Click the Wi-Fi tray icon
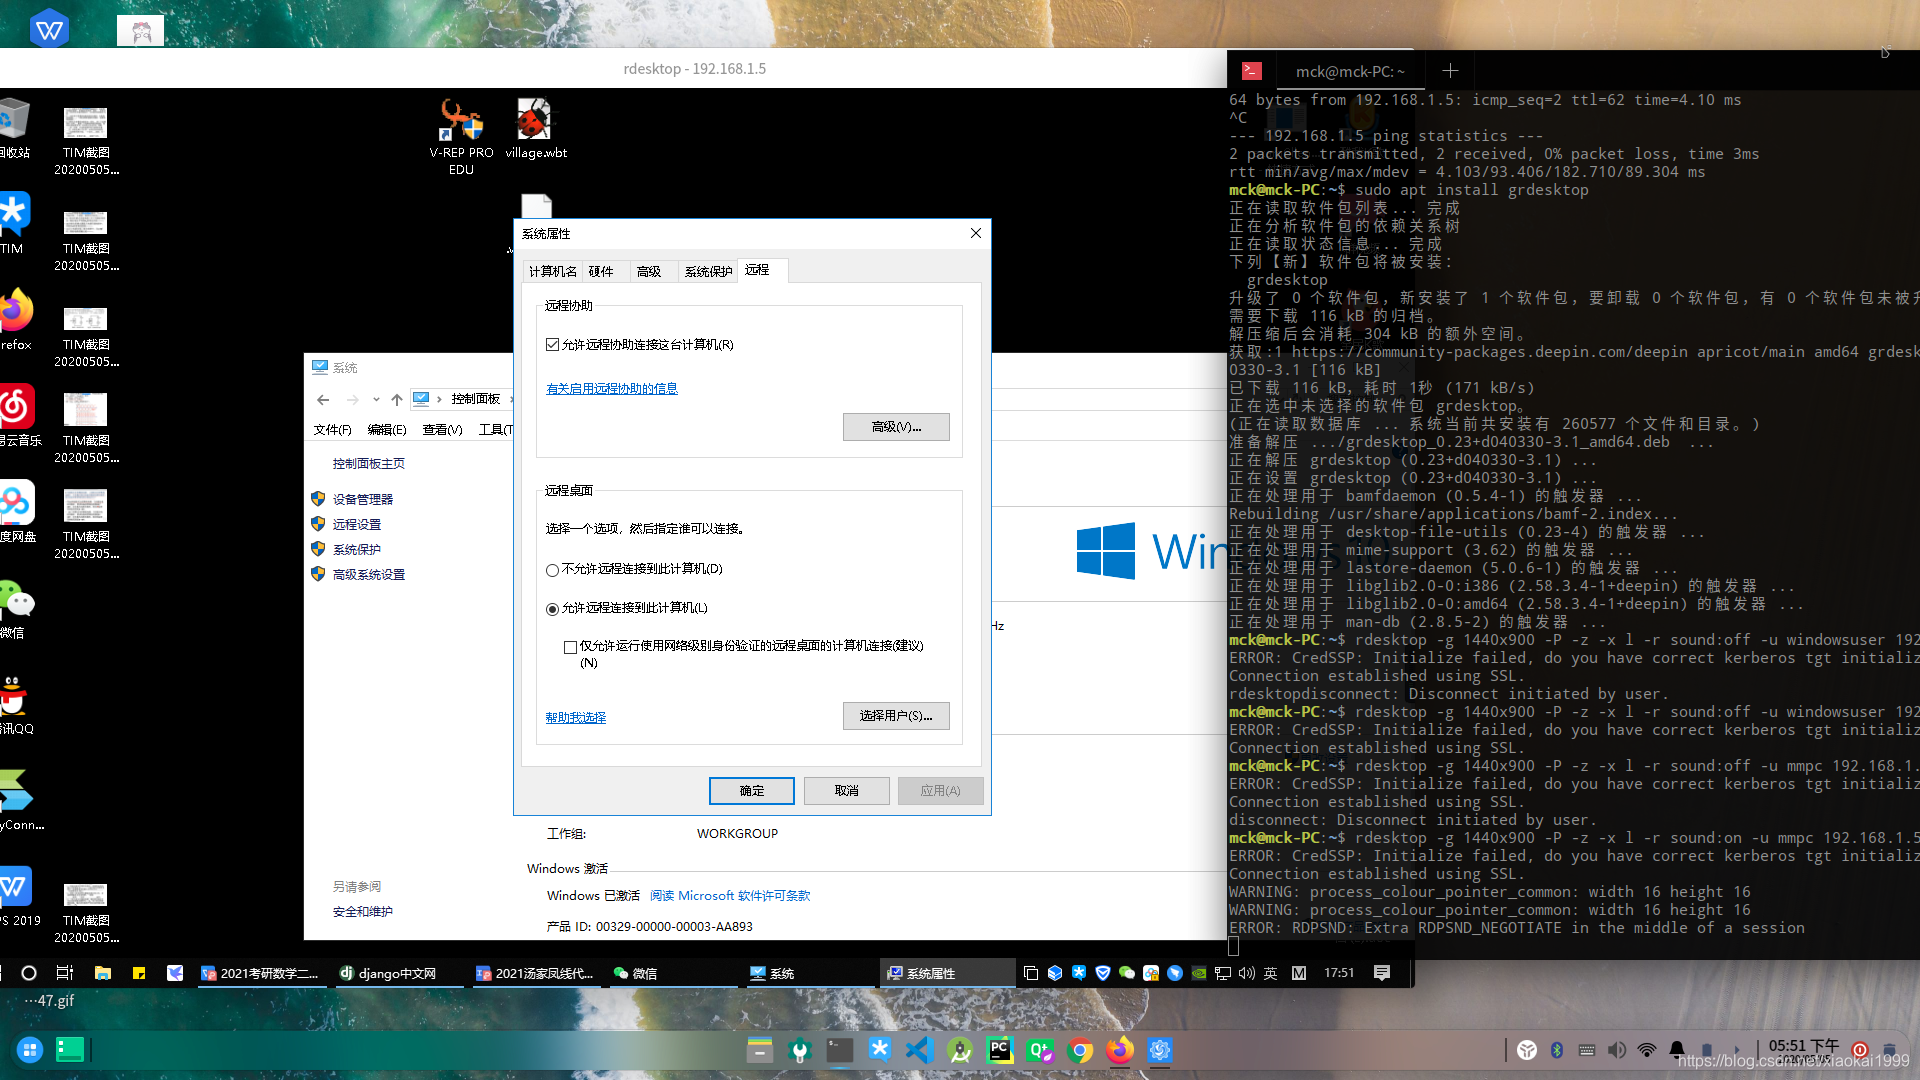This screenshot has height=1080, width=1920. (1646, 1050)
